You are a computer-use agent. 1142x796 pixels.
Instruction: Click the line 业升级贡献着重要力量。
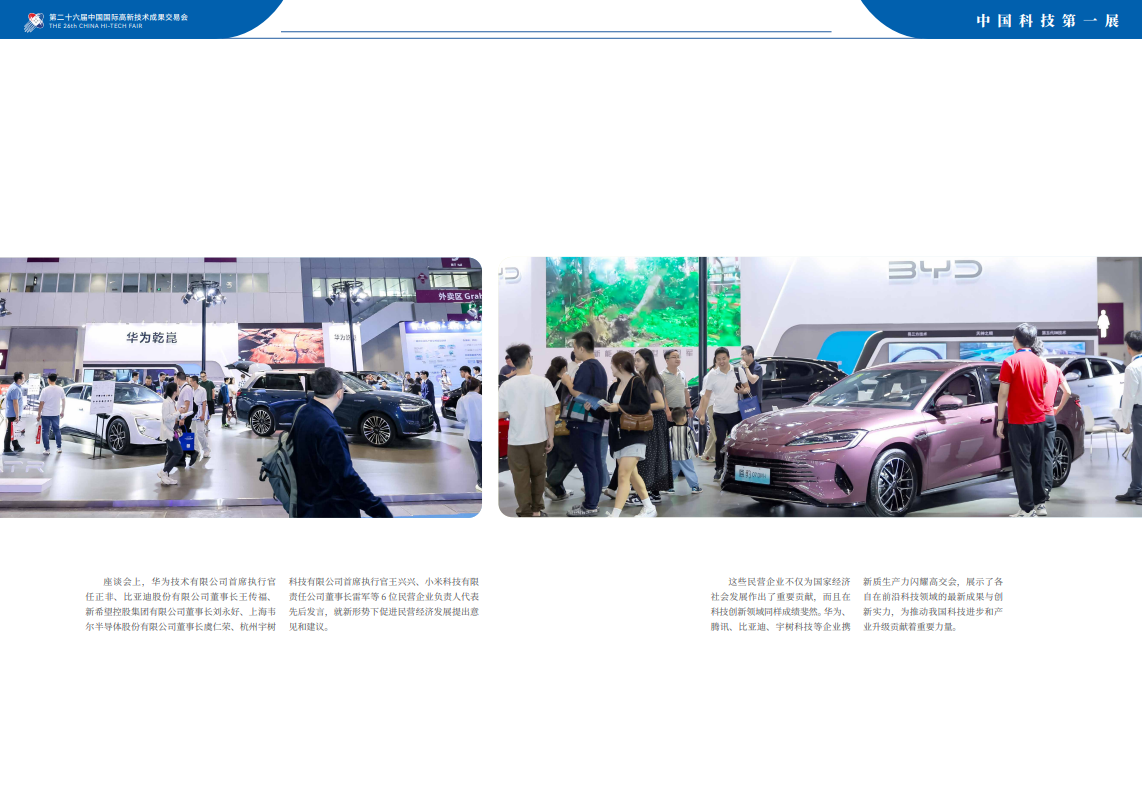click(x=911, y=626)
